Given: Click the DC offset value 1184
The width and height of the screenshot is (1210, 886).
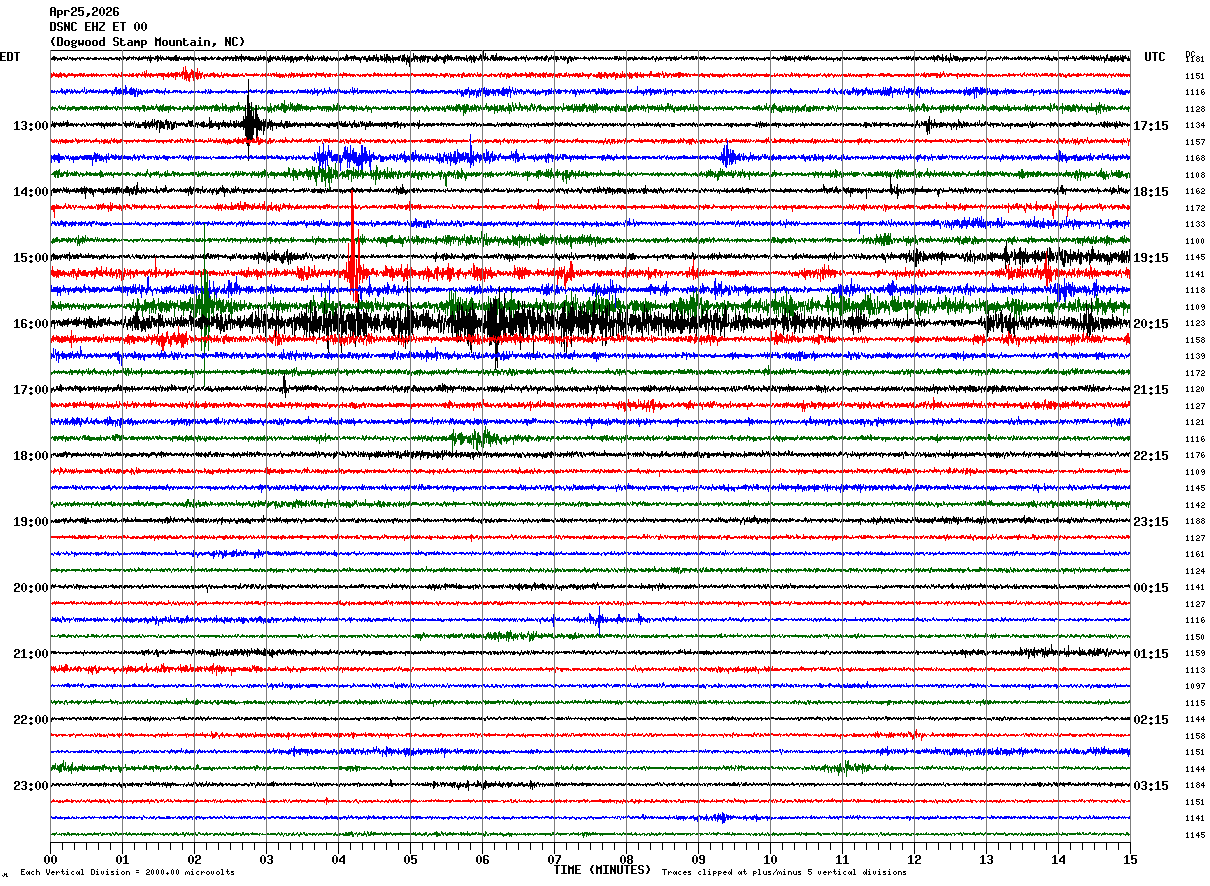Looking at the screenshot, I should [1194, 786].
